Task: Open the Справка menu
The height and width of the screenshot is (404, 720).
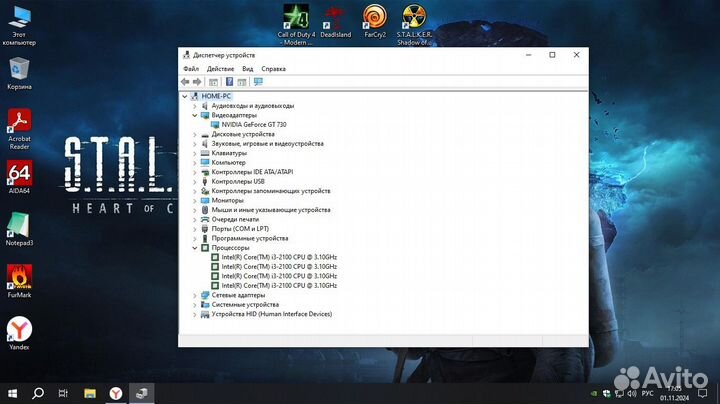Action: click(x=273, y=69)
